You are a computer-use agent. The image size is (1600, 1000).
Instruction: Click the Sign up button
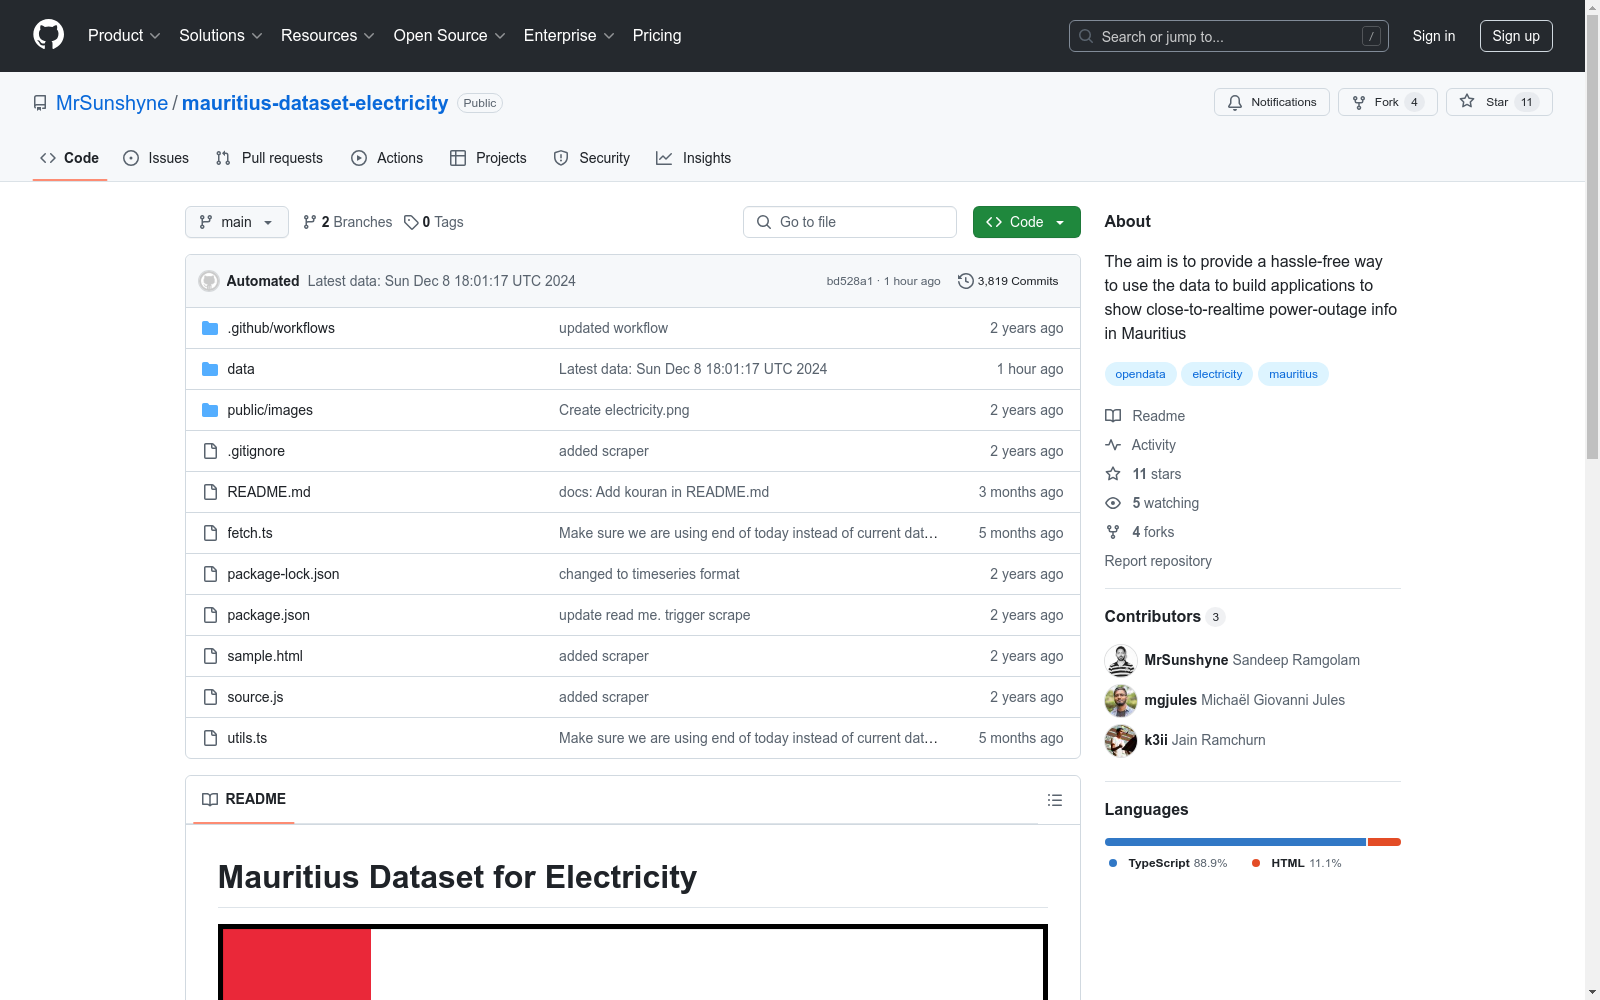pos(1516,36)
